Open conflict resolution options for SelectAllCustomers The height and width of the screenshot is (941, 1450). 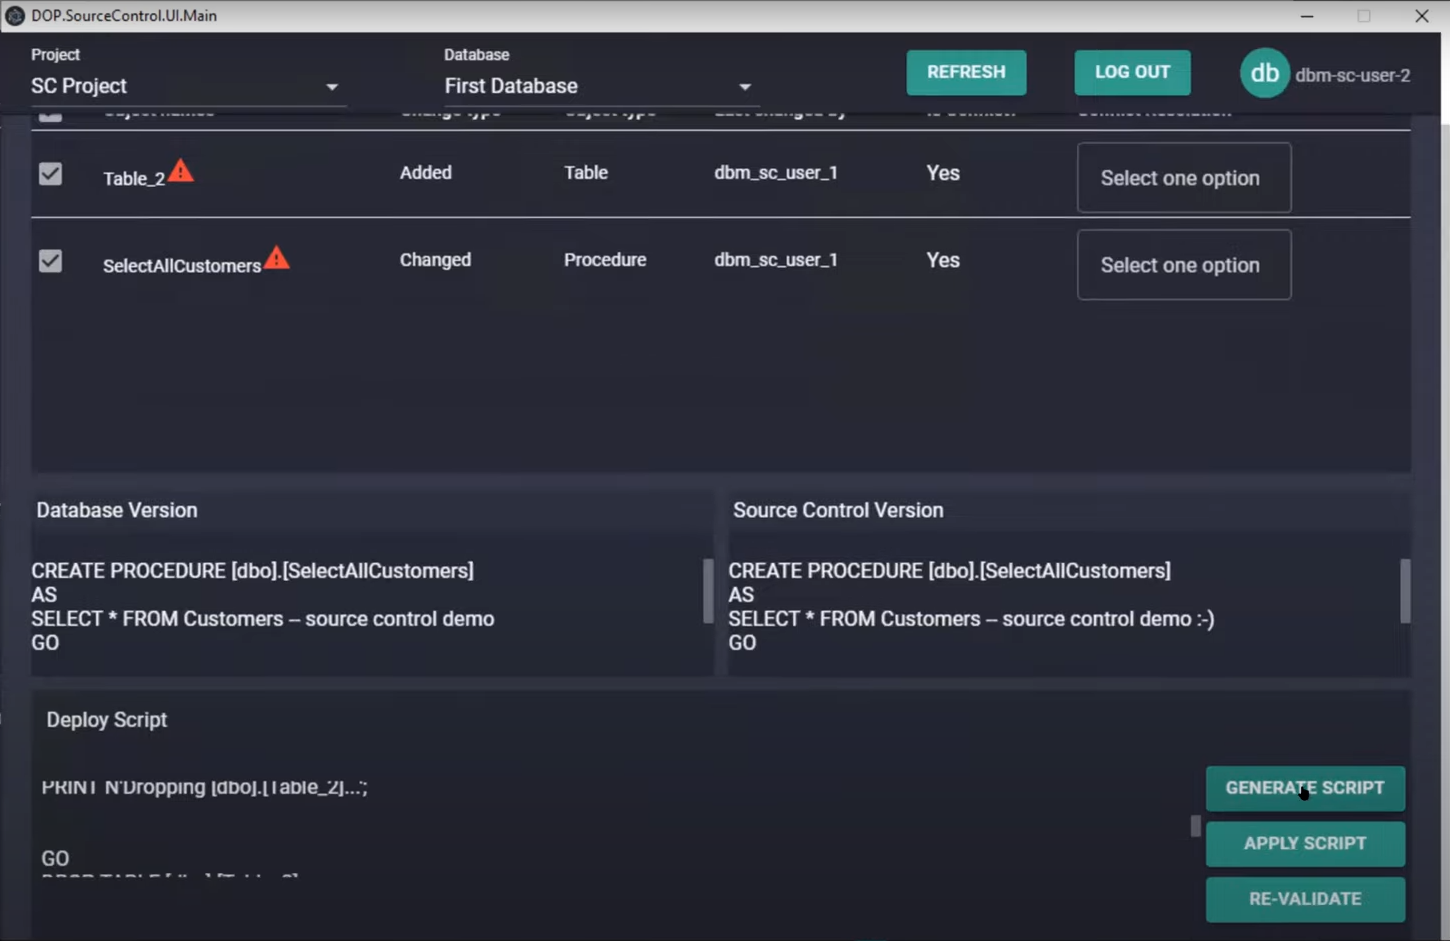pos(1184,265)
